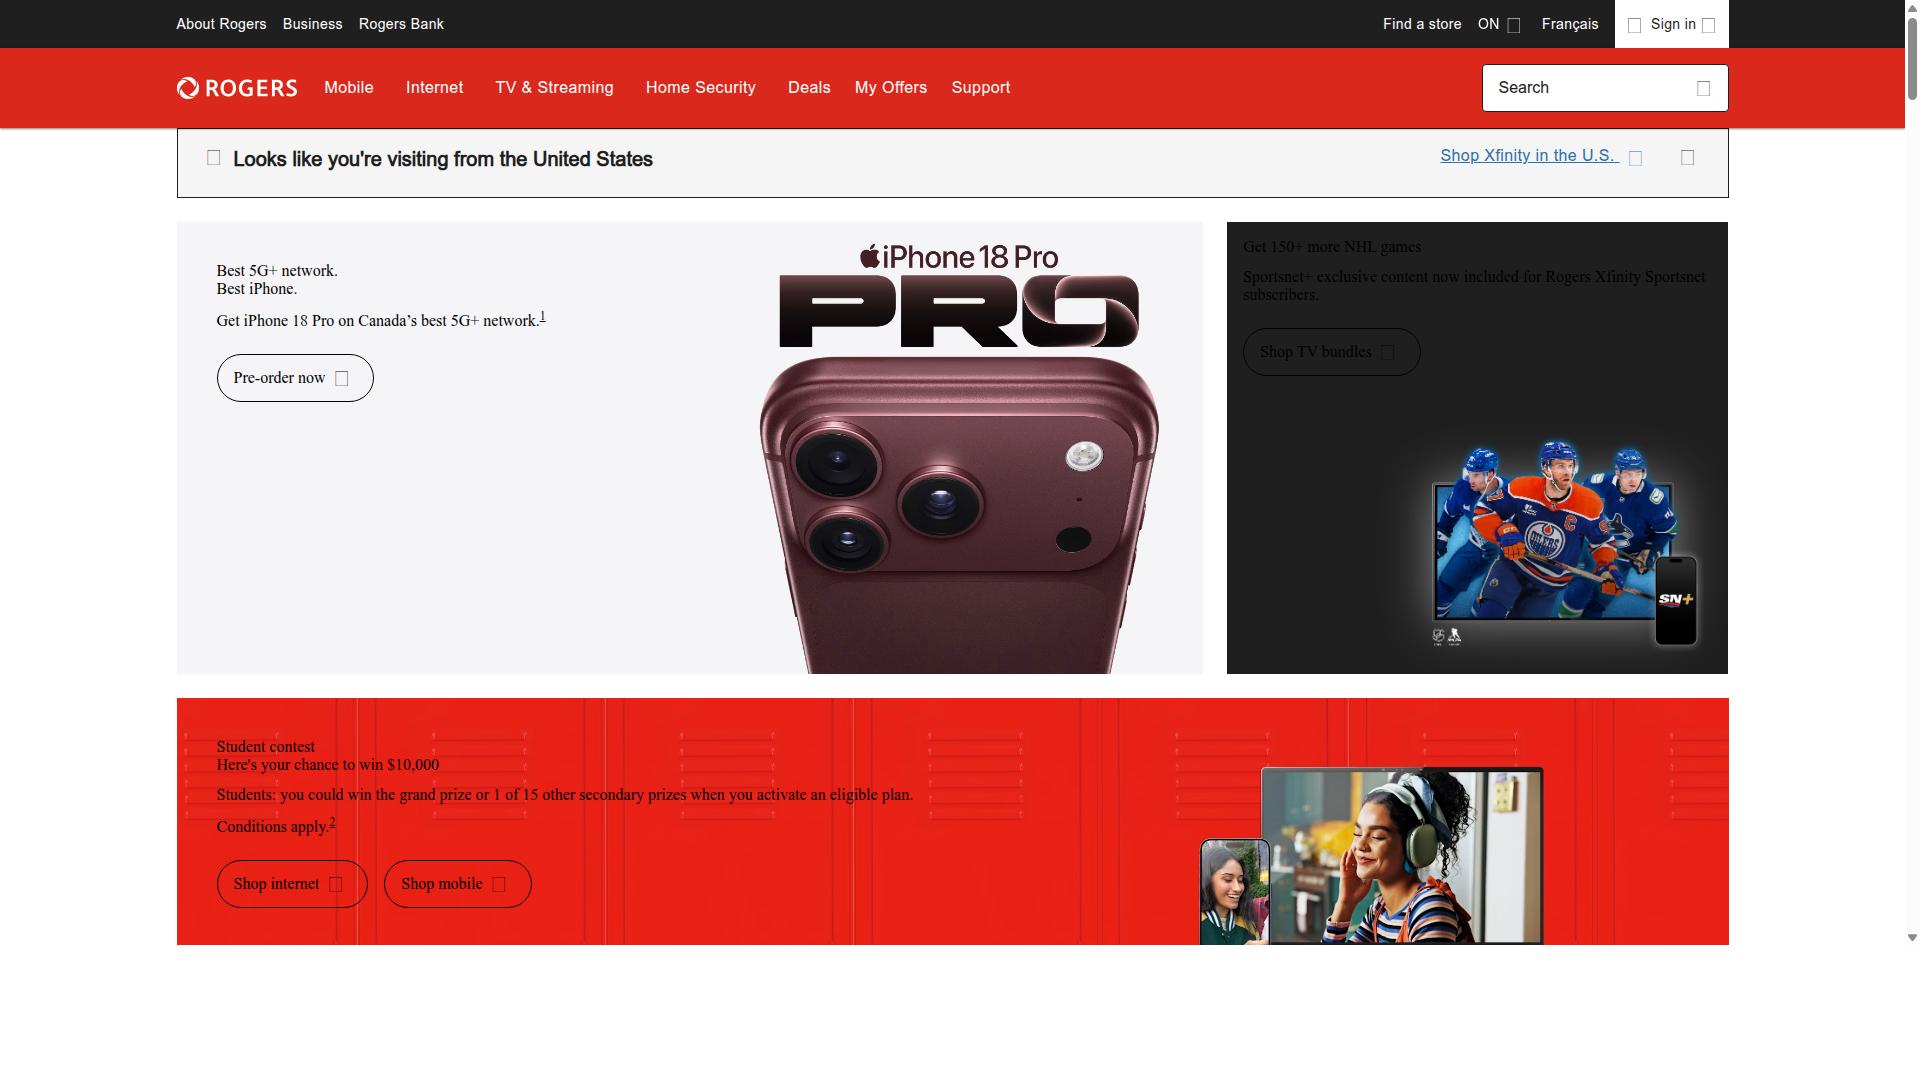Open footnote 1 next to 5G+ network
The width and height of the screenshot is (1920, 1080).
point(543,317)
